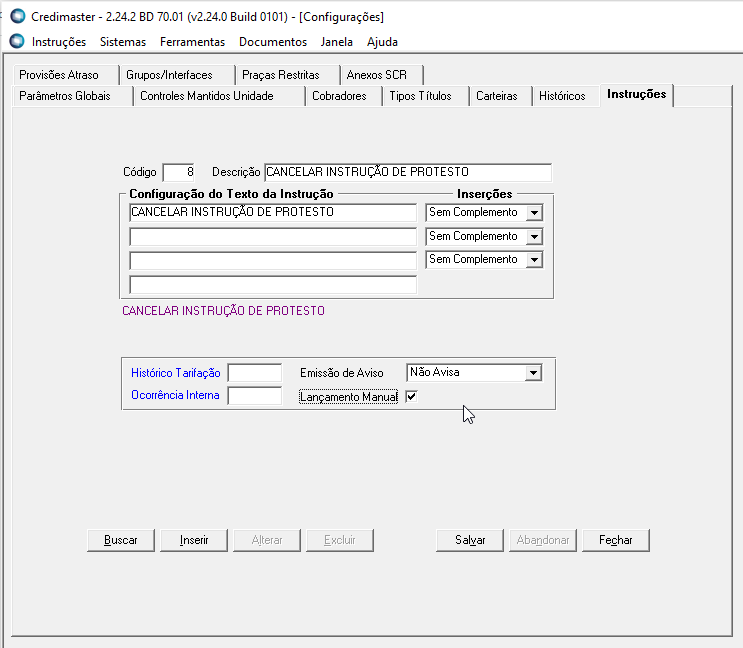The width and height of the screenshot is (743, 648).
Task: Toggle the Lançamento Manual checkbox
Action: [x=411, y=396]
